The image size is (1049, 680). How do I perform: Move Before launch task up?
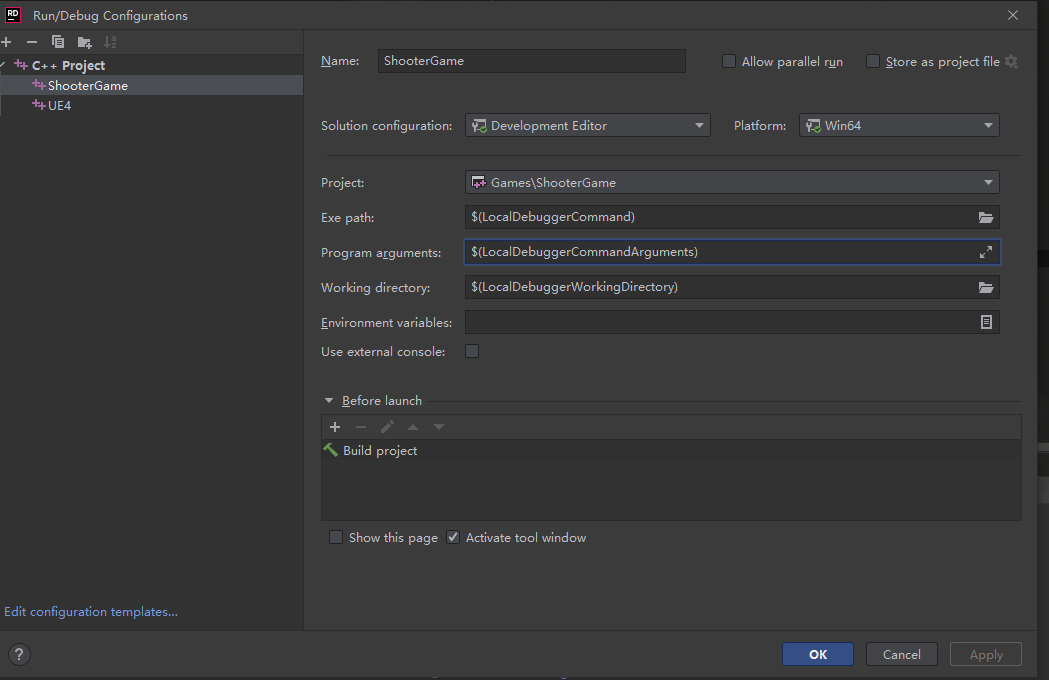[413, 427]
